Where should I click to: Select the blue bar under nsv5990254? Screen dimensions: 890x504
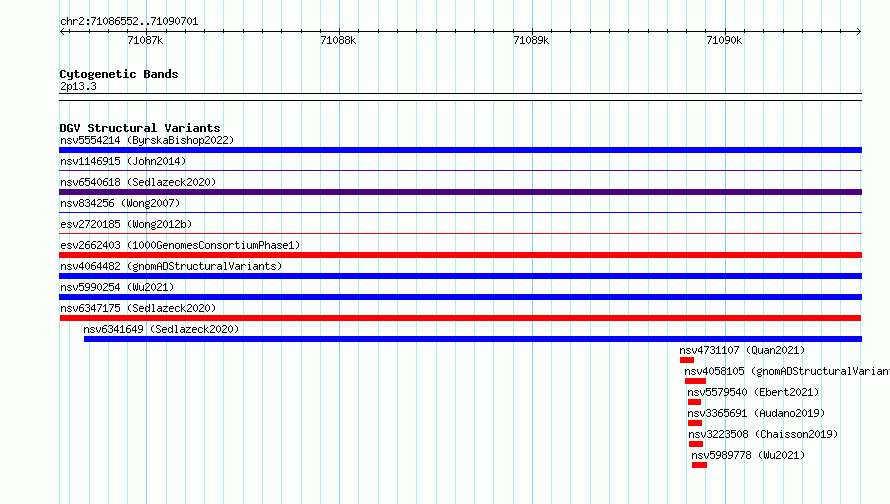click(460, 297)
